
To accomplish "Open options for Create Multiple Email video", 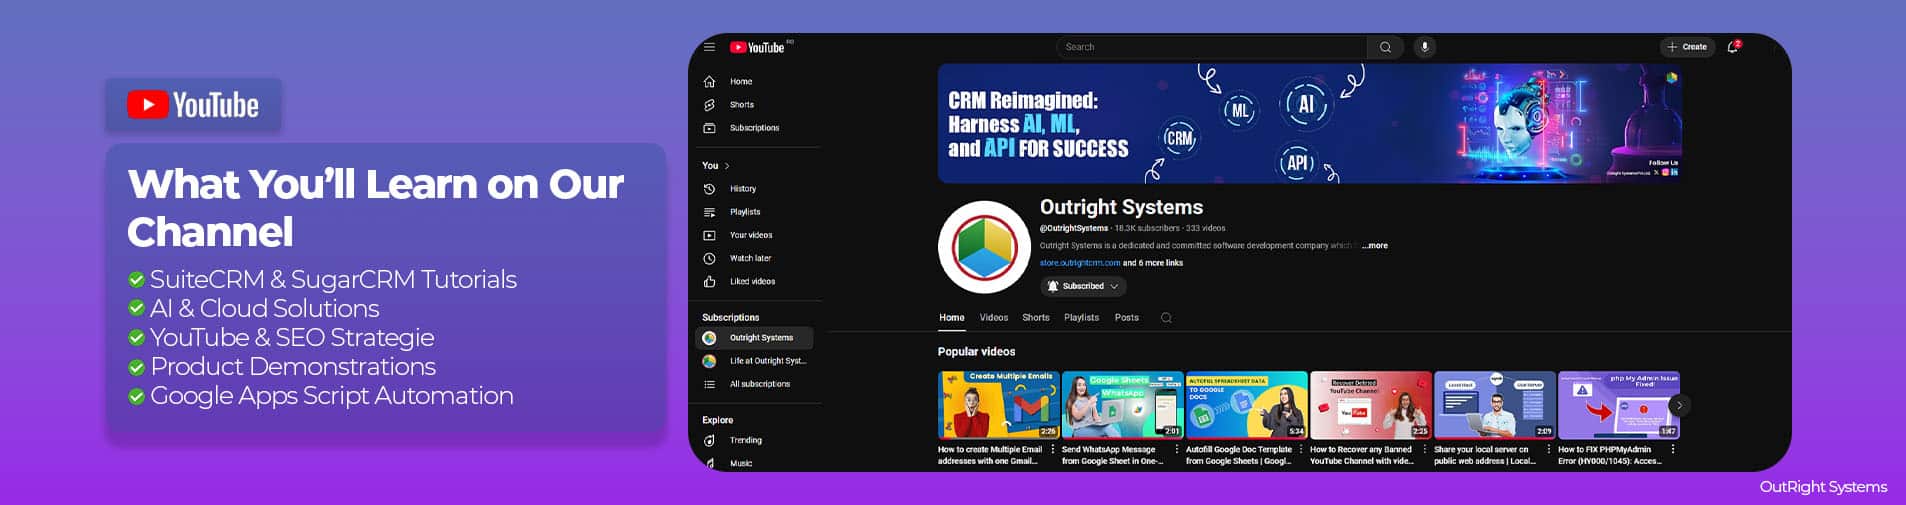I will 1053,450.
